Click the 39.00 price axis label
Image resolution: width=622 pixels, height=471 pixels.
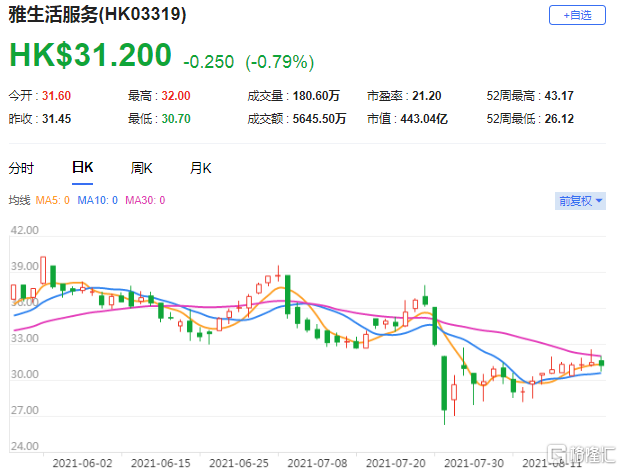(25, 266)
